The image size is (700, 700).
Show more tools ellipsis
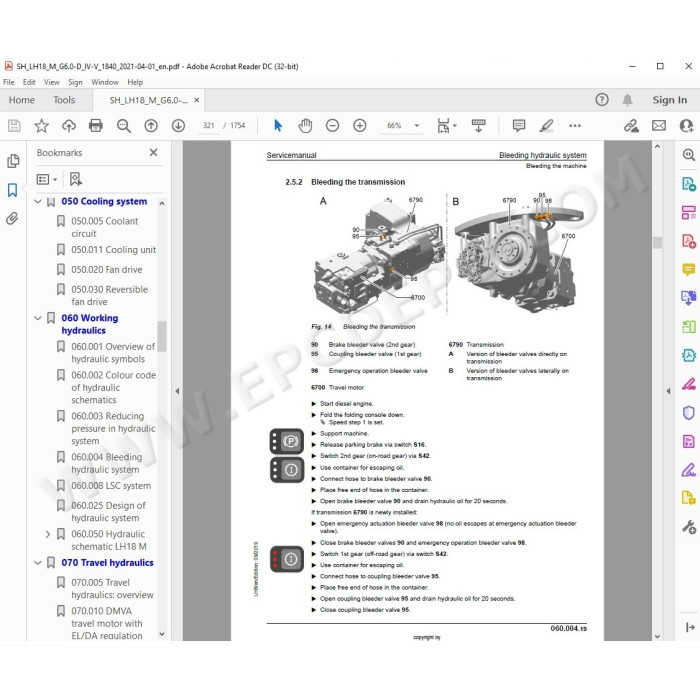click(x=575, y=126)
